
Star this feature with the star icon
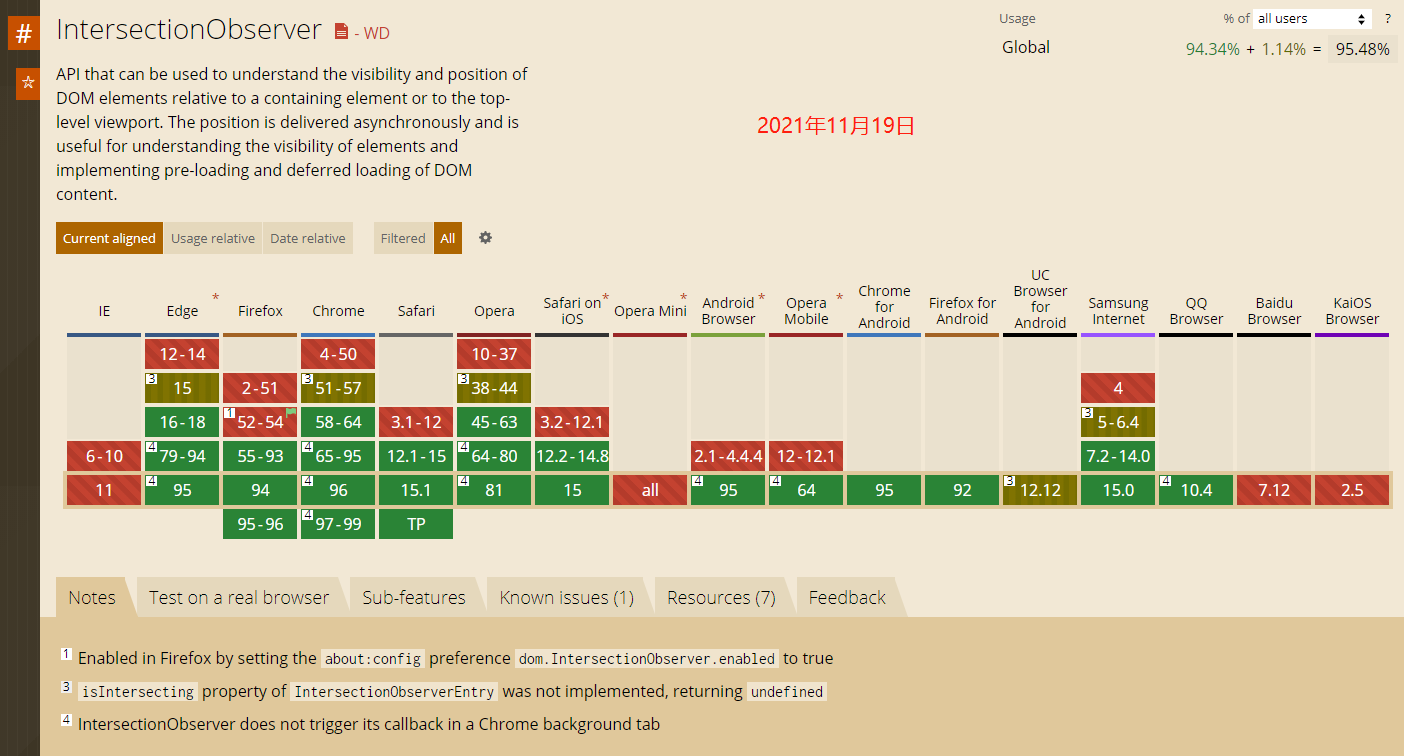click(28, 83)
